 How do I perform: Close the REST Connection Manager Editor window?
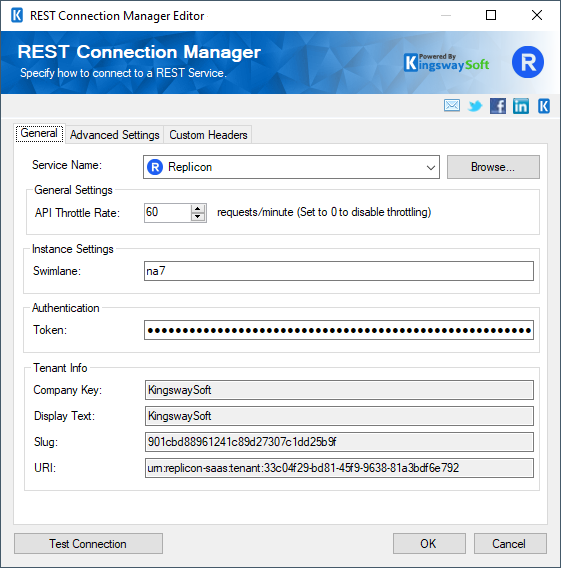tap(537, 15)
